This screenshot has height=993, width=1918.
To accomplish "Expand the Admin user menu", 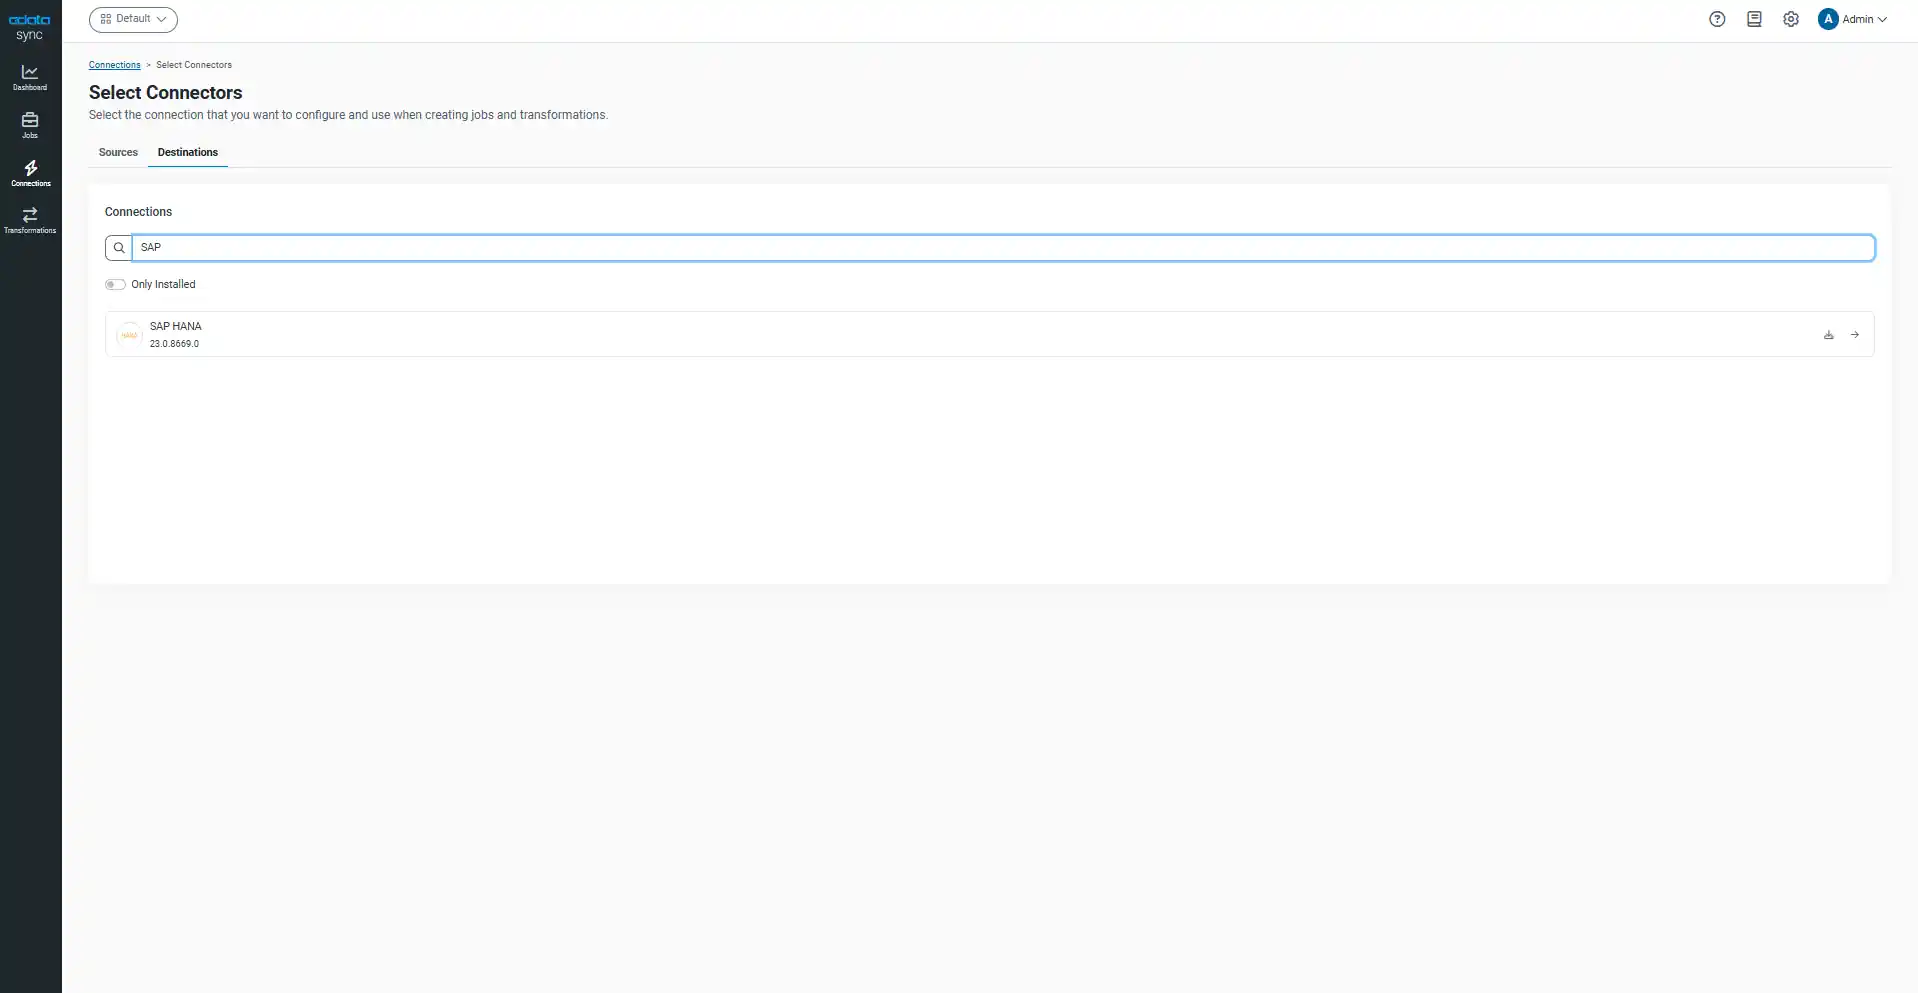I will click(1853, 19).
